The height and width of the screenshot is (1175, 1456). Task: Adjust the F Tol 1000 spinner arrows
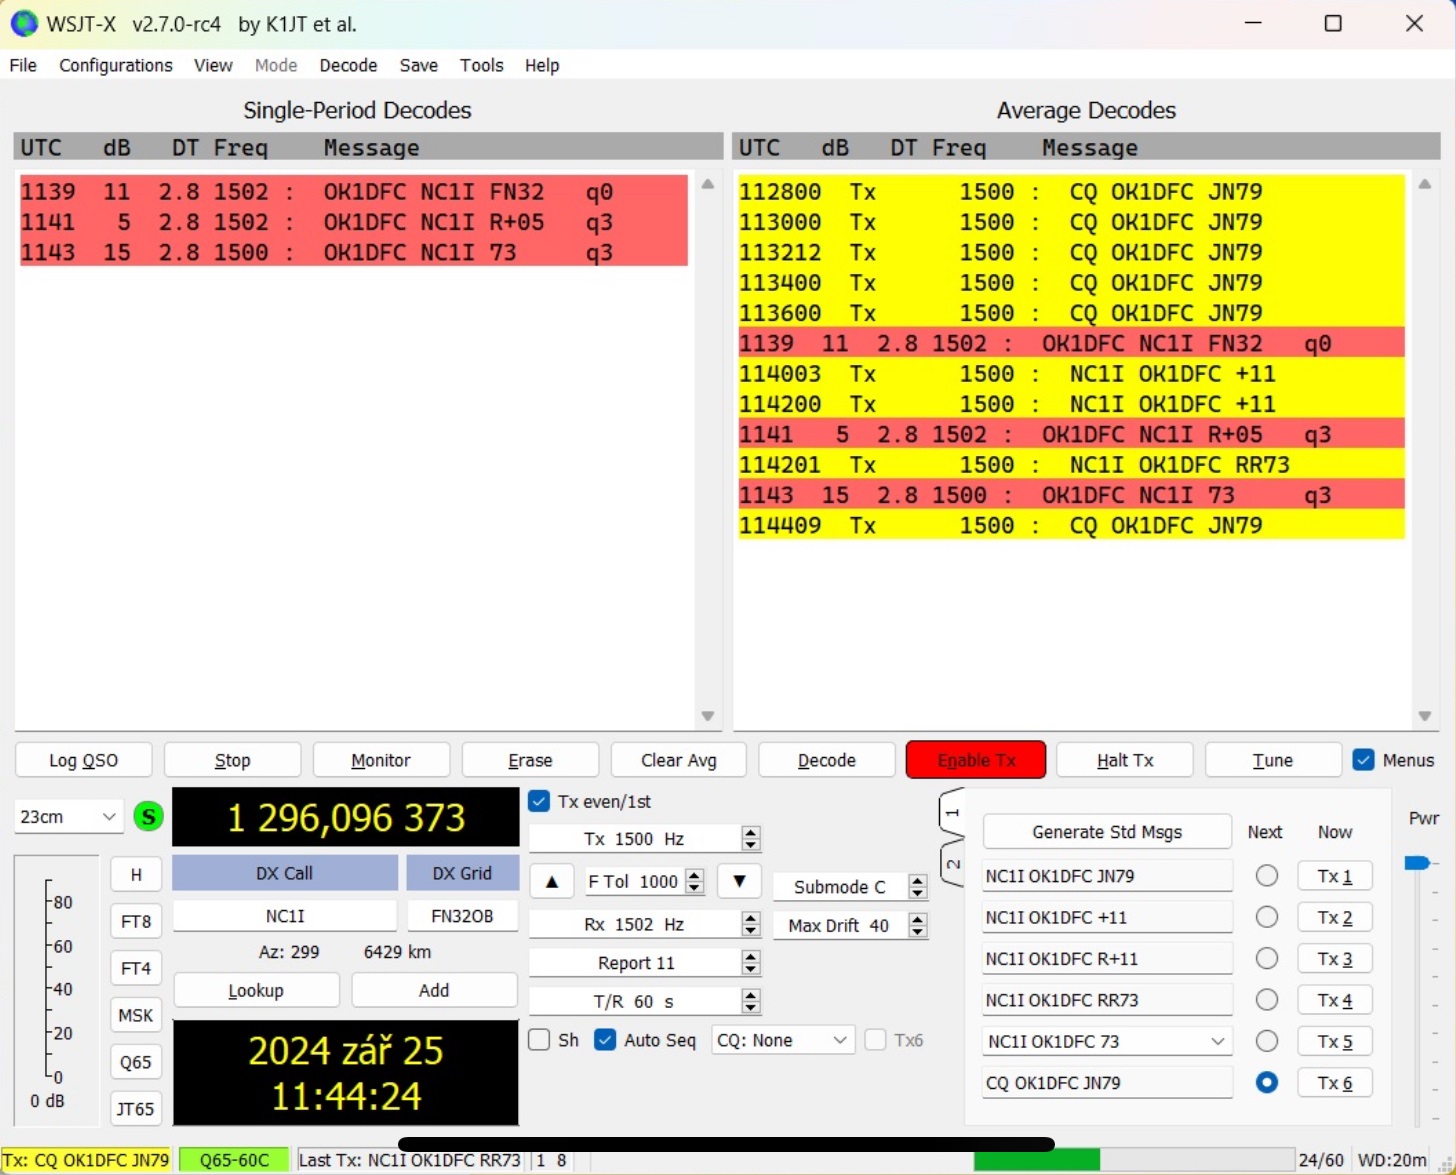[695, 881]
